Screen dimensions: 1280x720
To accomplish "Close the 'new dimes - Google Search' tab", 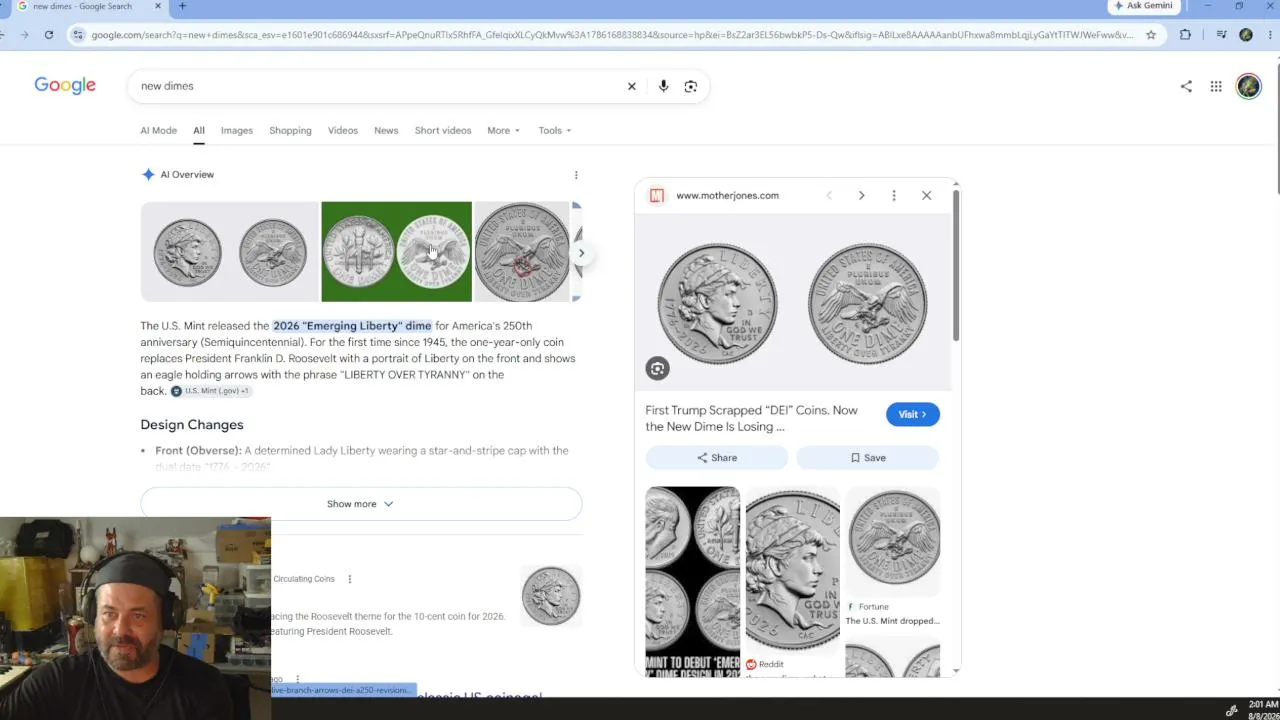I will click(157, 6).
